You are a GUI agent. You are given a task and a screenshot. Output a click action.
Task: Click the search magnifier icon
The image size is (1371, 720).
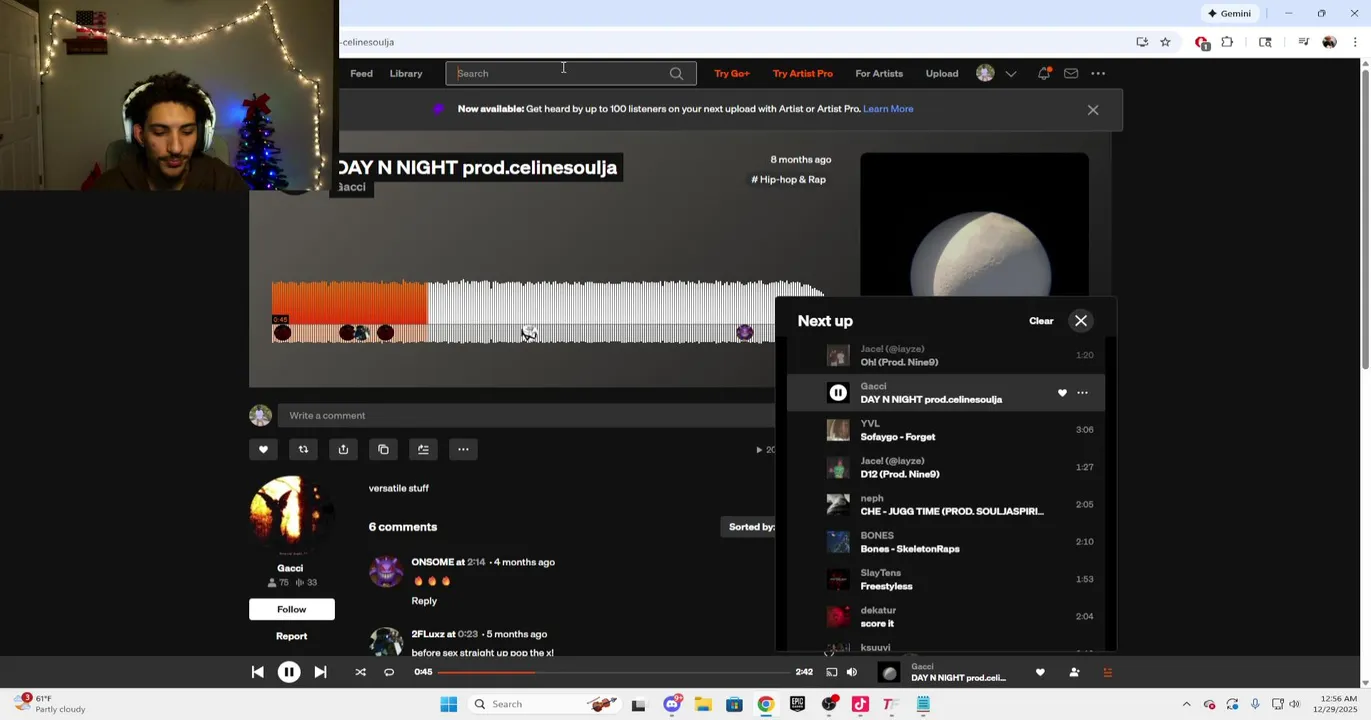(x=676, y=73)
